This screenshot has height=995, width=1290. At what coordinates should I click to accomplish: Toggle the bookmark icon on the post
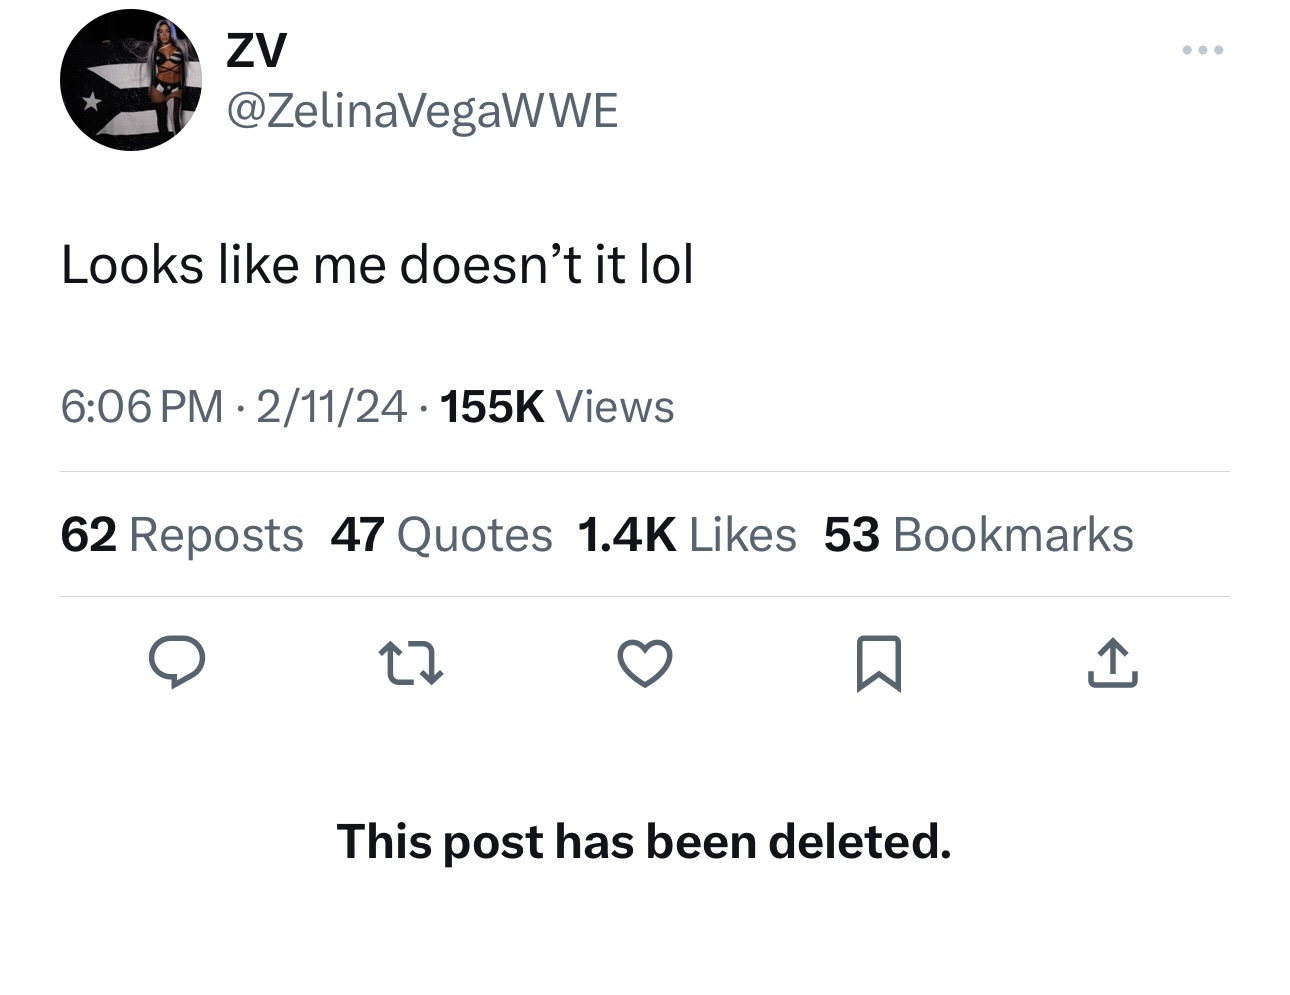coord(879,664)
